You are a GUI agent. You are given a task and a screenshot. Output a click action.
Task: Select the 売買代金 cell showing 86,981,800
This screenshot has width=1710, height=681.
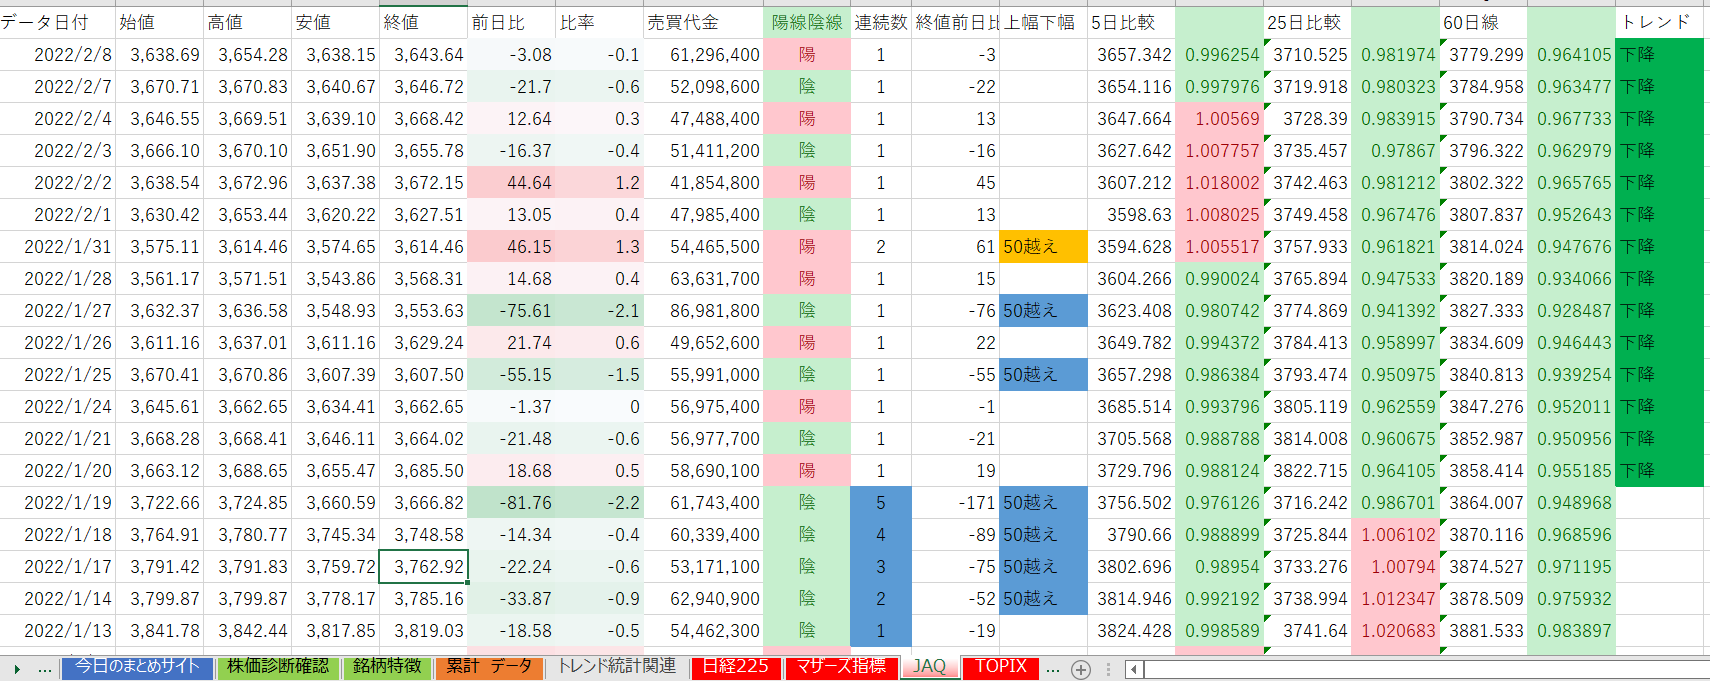pos(702,311)
